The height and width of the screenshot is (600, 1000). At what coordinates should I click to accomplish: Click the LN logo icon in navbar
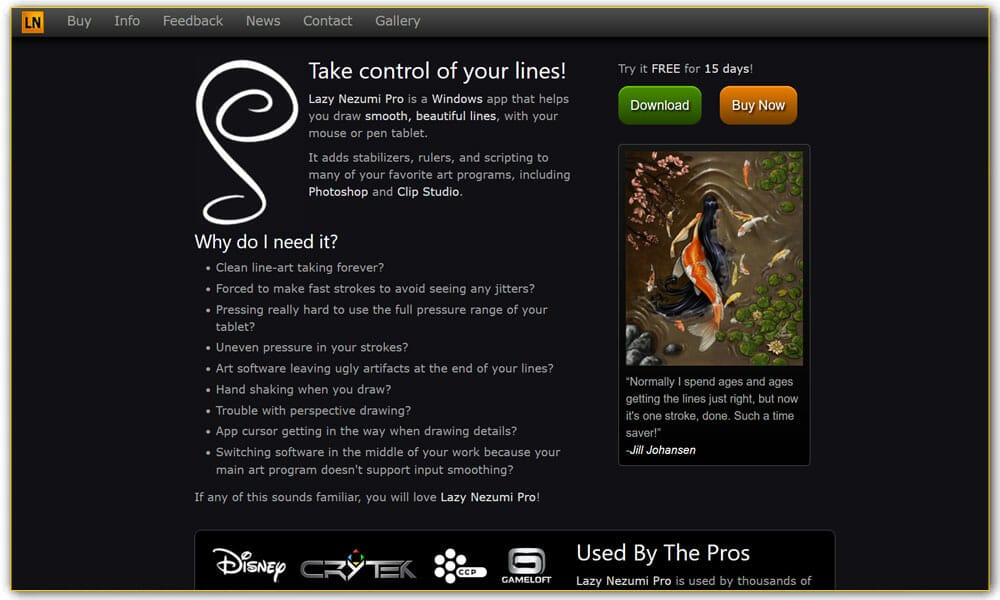click(33, 22)
